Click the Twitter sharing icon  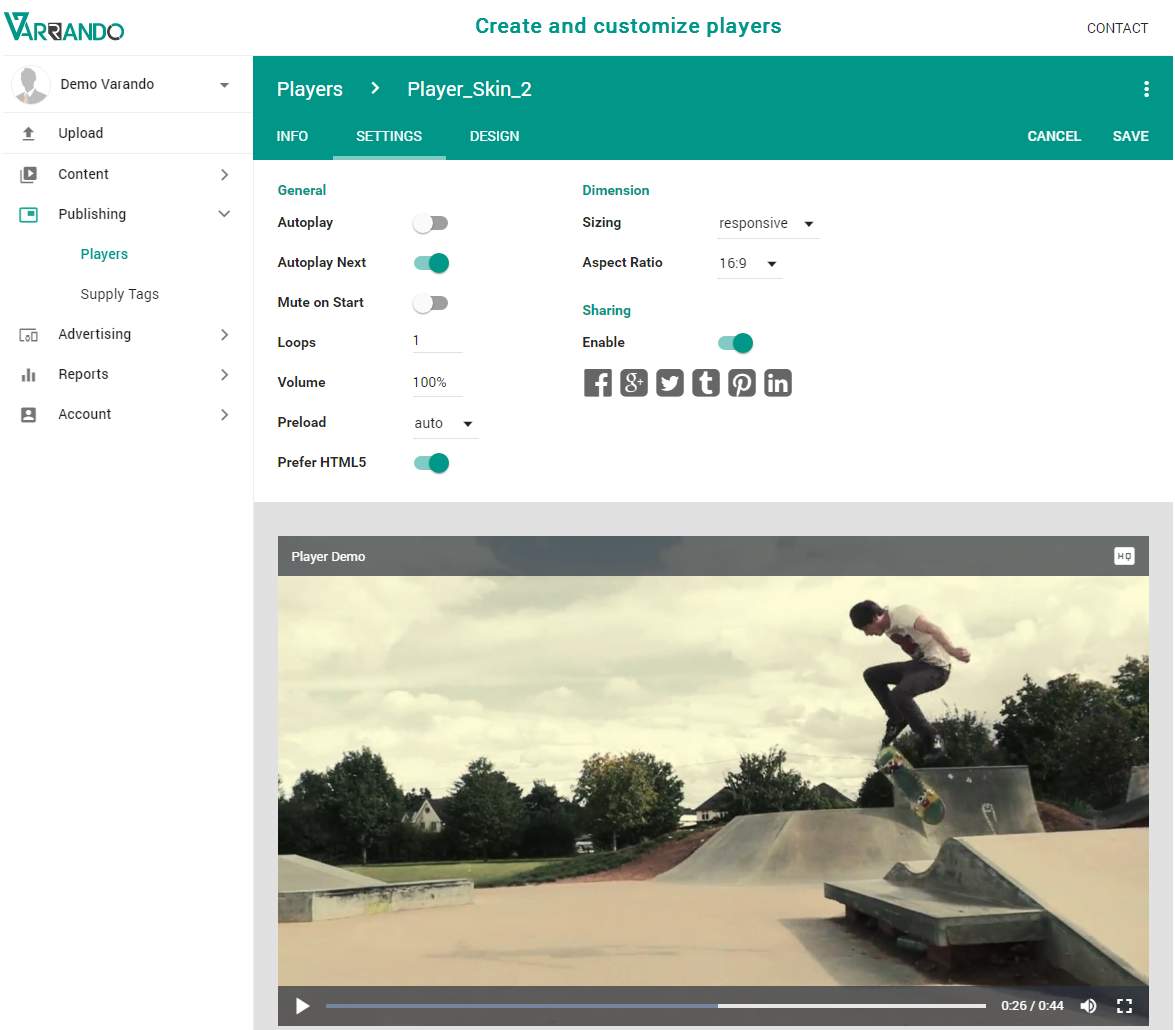click(x=669, y=382)
